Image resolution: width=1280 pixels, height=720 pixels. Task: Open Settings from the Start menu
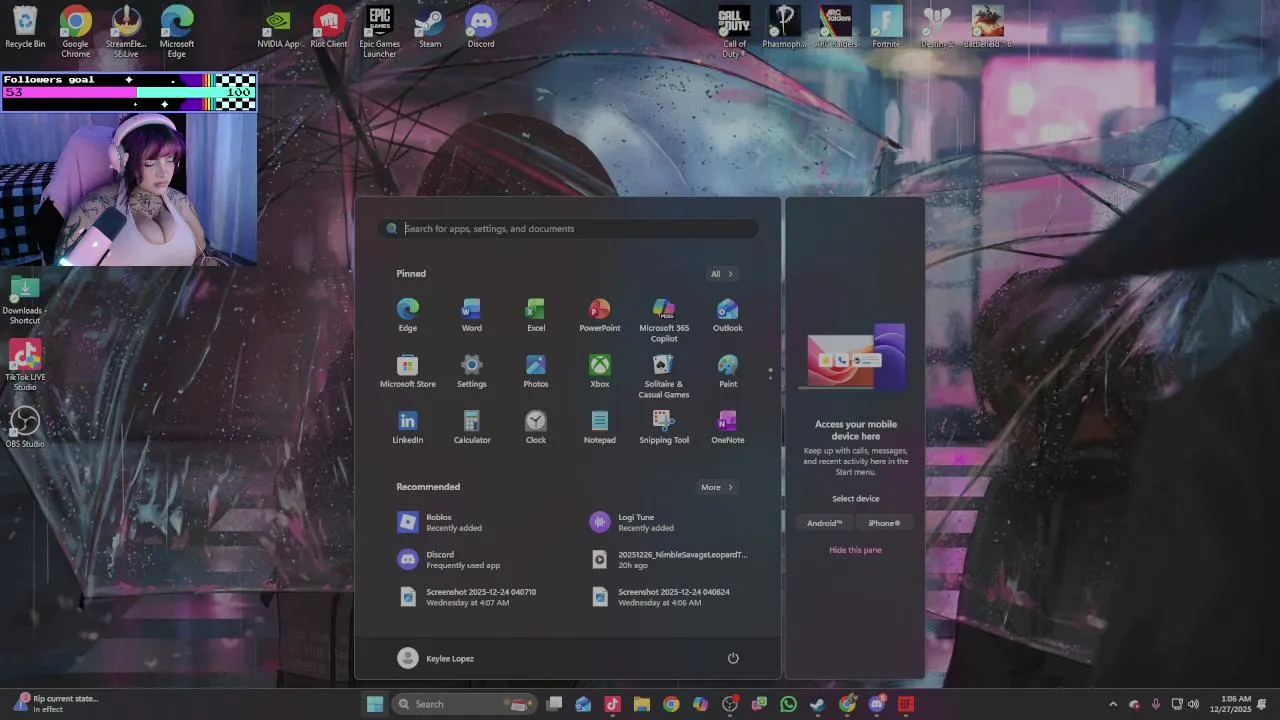click(471, 371)
